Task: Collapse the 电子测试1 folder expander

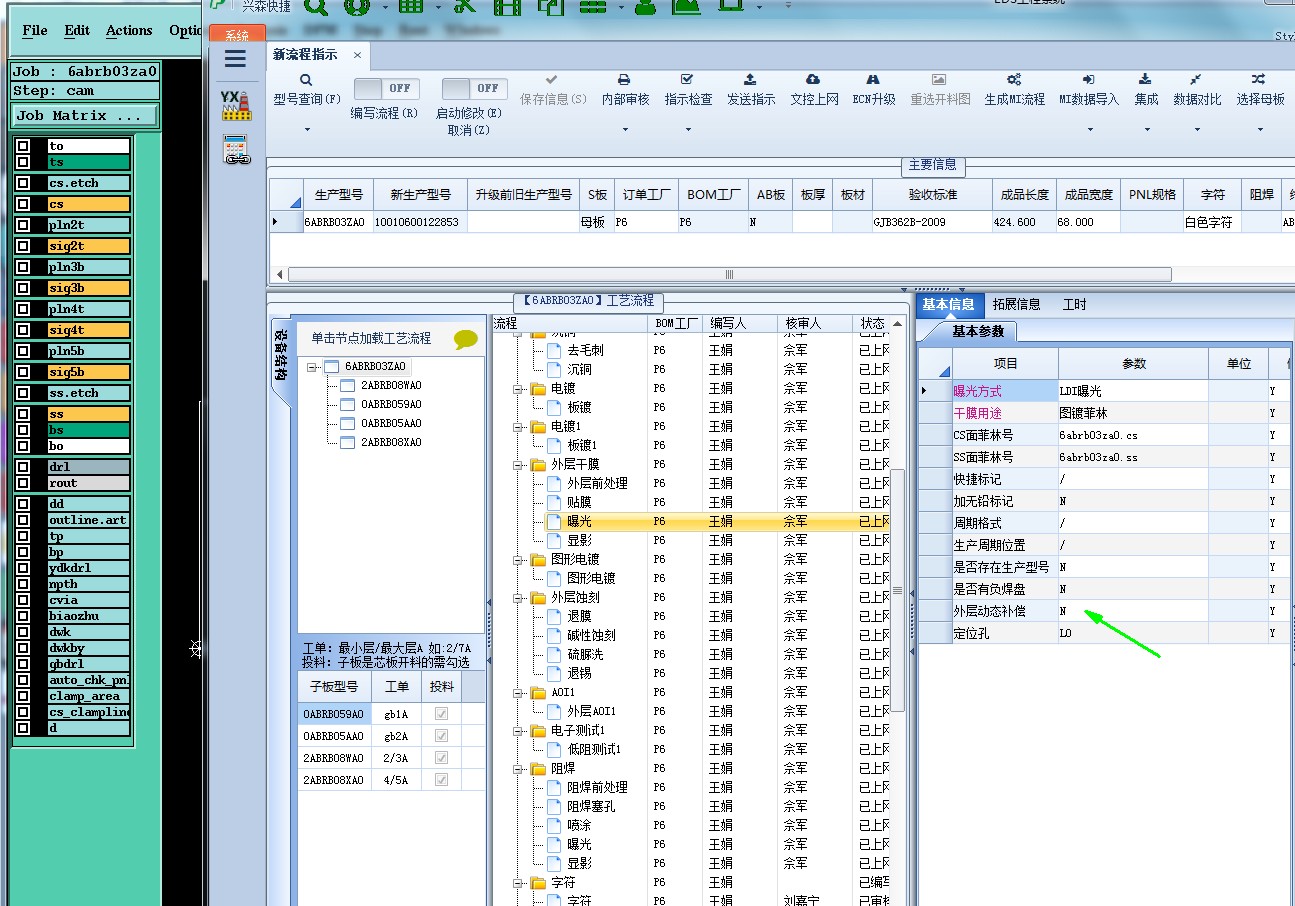Action: (x=518, y=731)
